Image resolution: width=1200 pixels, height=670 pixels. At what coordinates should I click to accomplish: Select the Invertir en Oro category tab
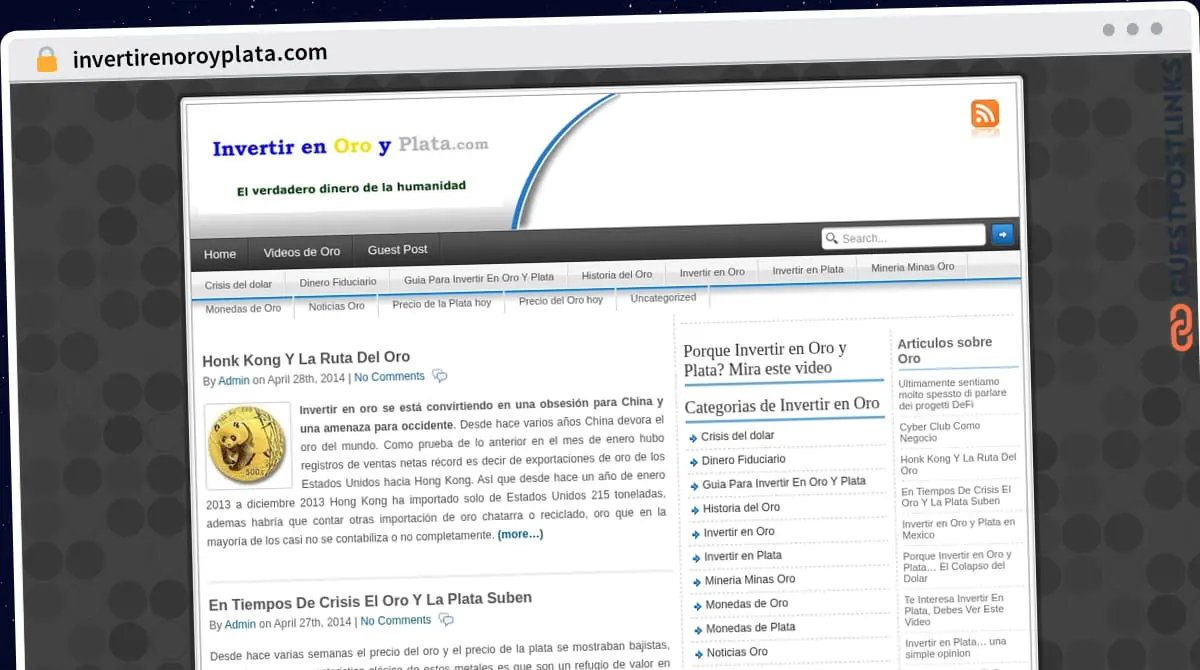click(x=712, y=272)
